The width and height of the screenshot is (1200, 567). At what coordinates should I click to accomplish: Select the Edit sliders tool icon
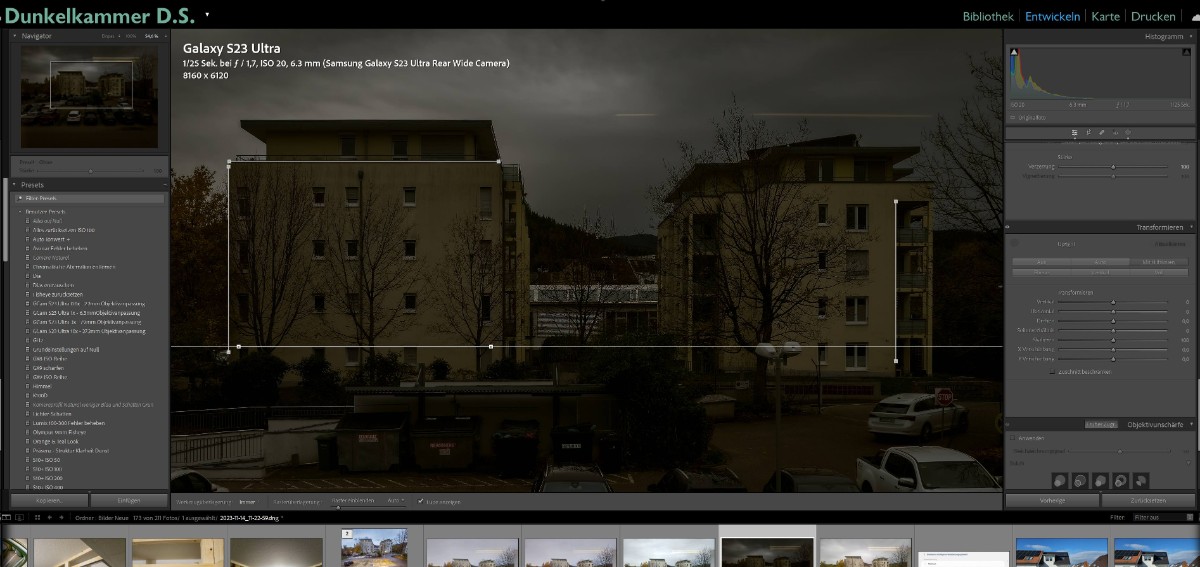click(1073, 132)
